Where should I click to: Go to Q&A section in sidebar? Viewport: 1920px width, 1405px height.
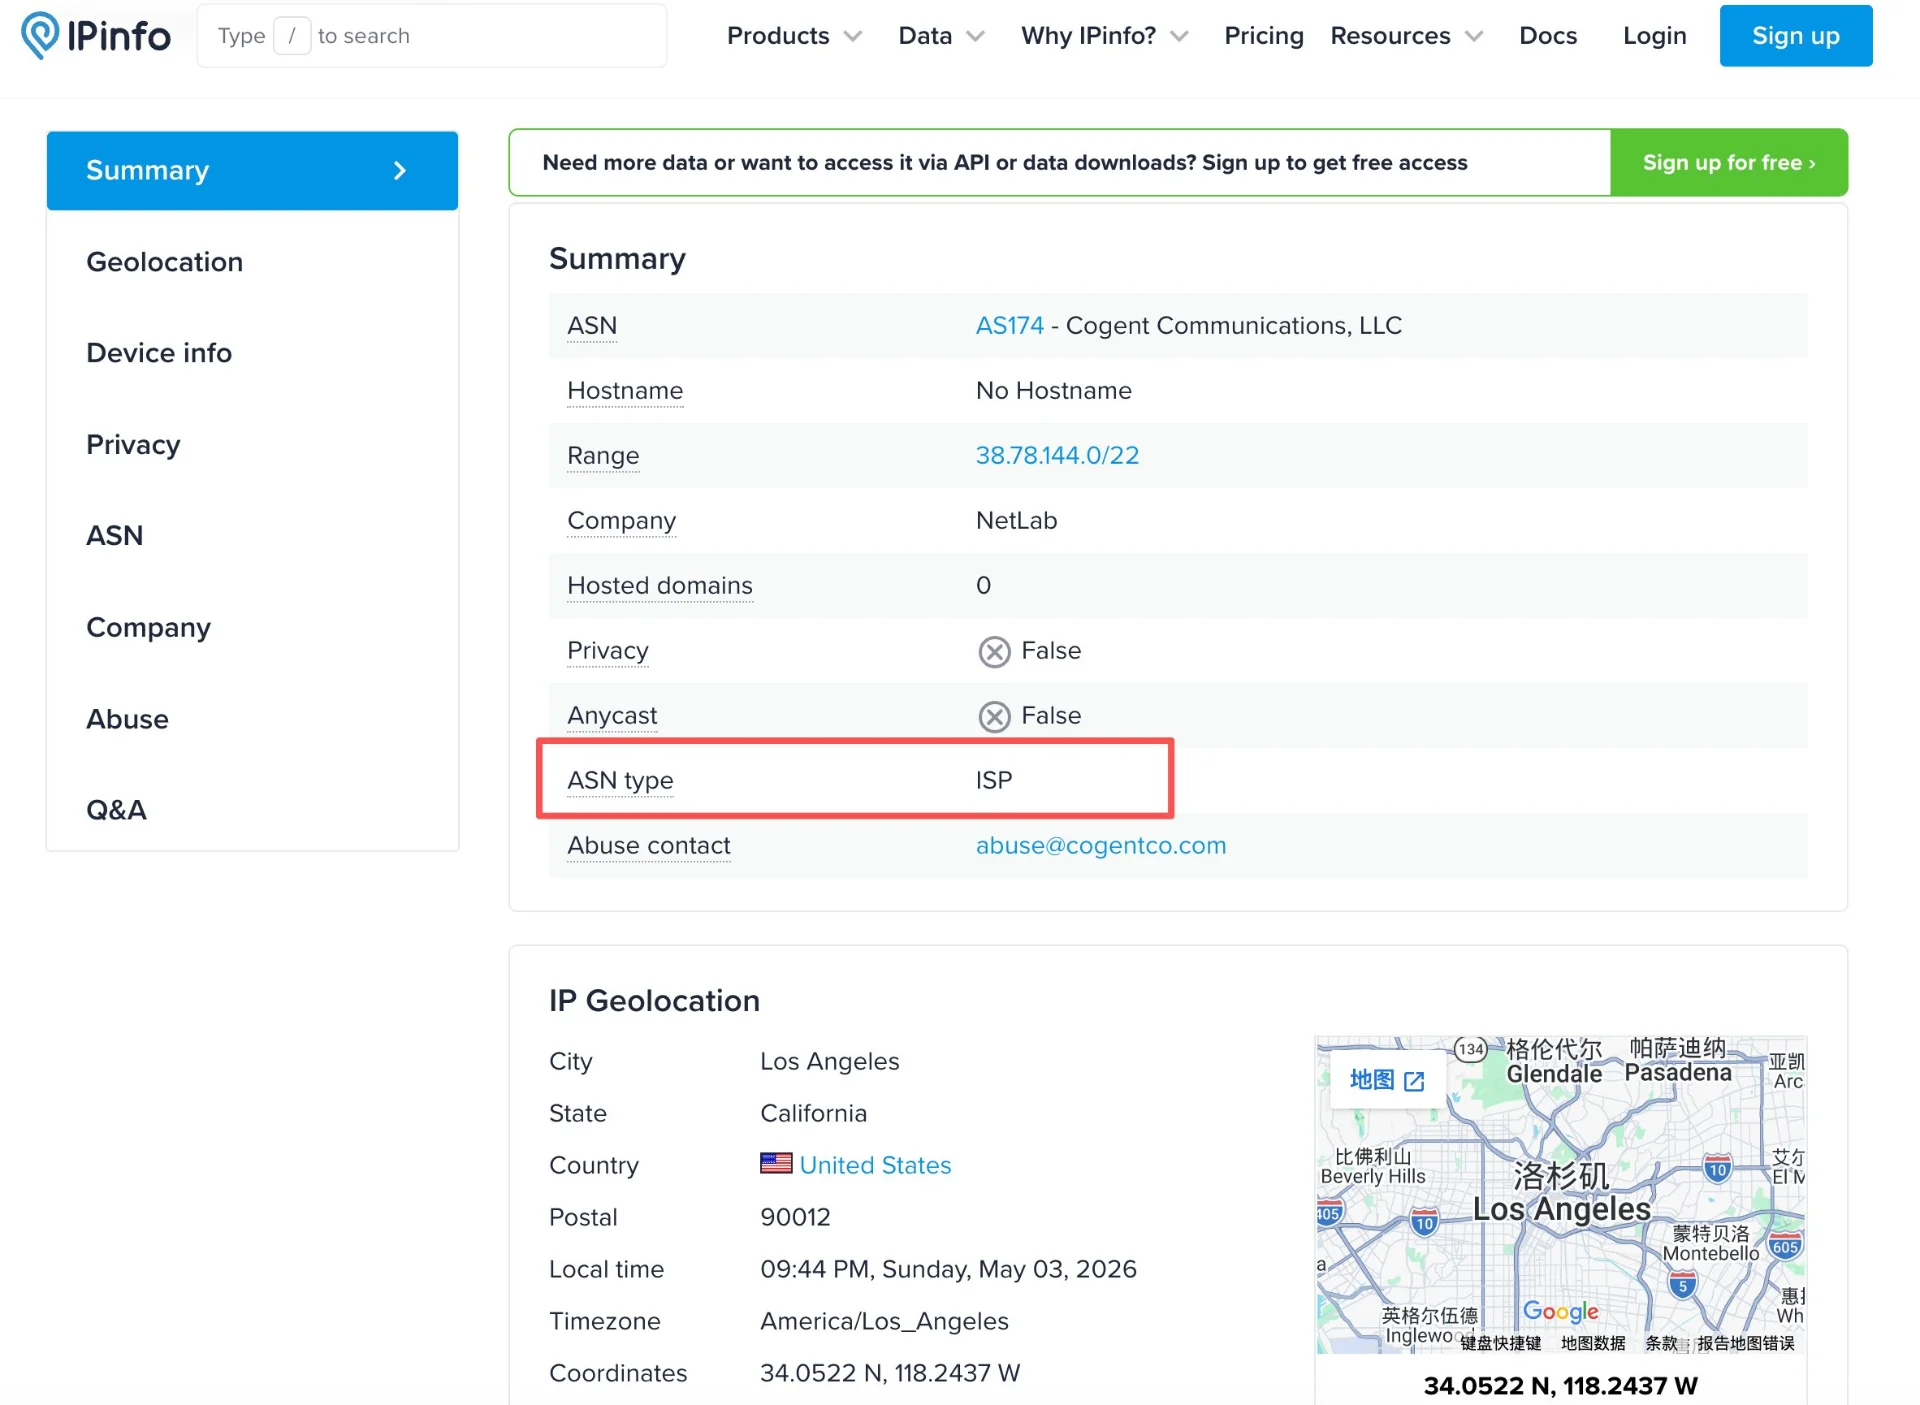[116, 810]
